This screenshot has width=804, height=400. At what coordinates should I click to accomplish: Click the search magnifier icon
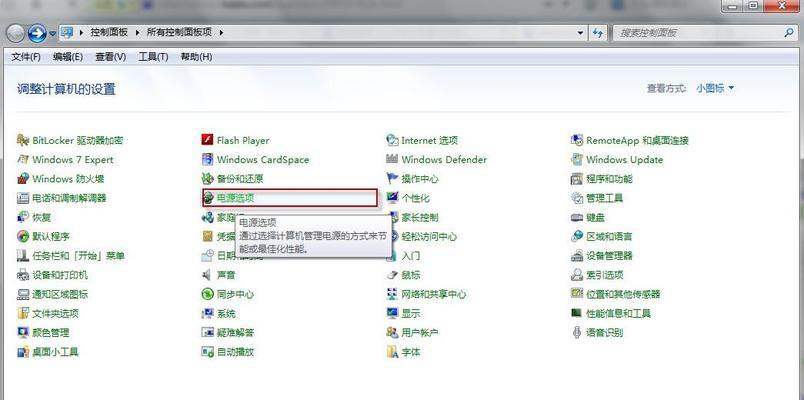[x=789, y=32]
